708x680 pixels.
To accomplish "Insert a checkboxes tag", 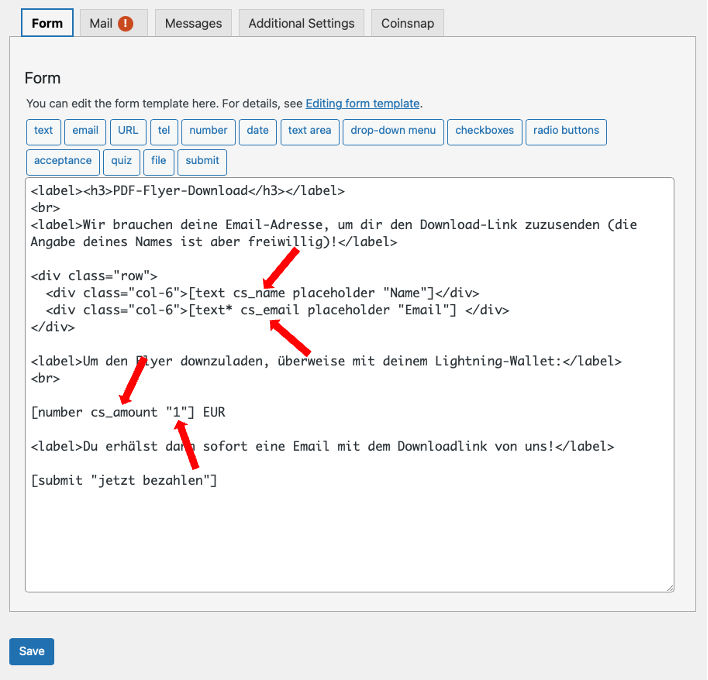I will pos(484,131).
